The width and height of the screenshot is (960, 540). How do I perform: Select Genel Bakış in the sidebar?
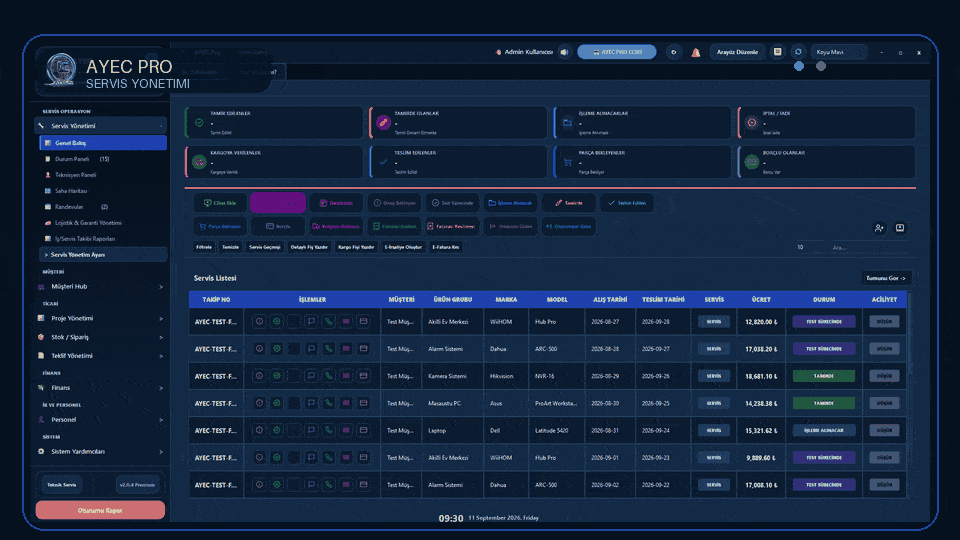pyautogui.click(x=103, y=143)
